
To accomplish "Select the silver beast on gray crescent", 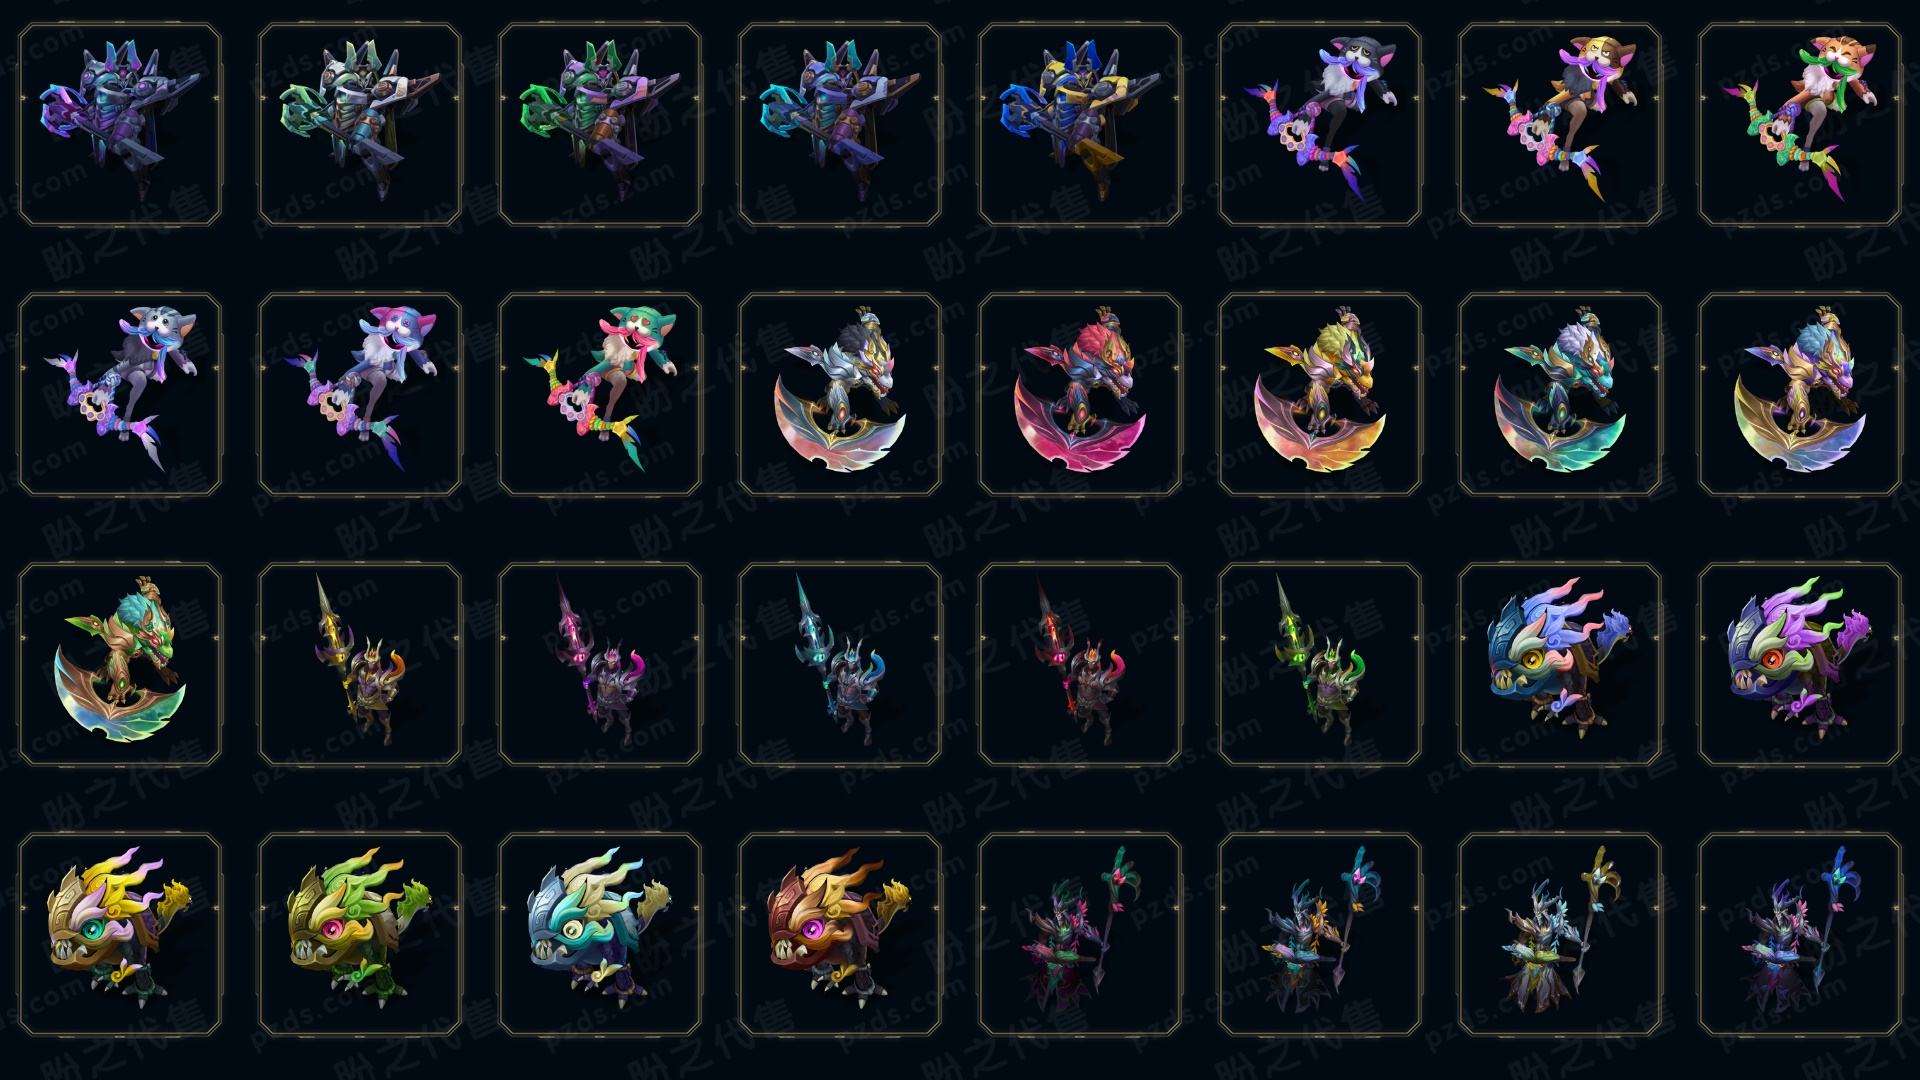I will 840,394.
